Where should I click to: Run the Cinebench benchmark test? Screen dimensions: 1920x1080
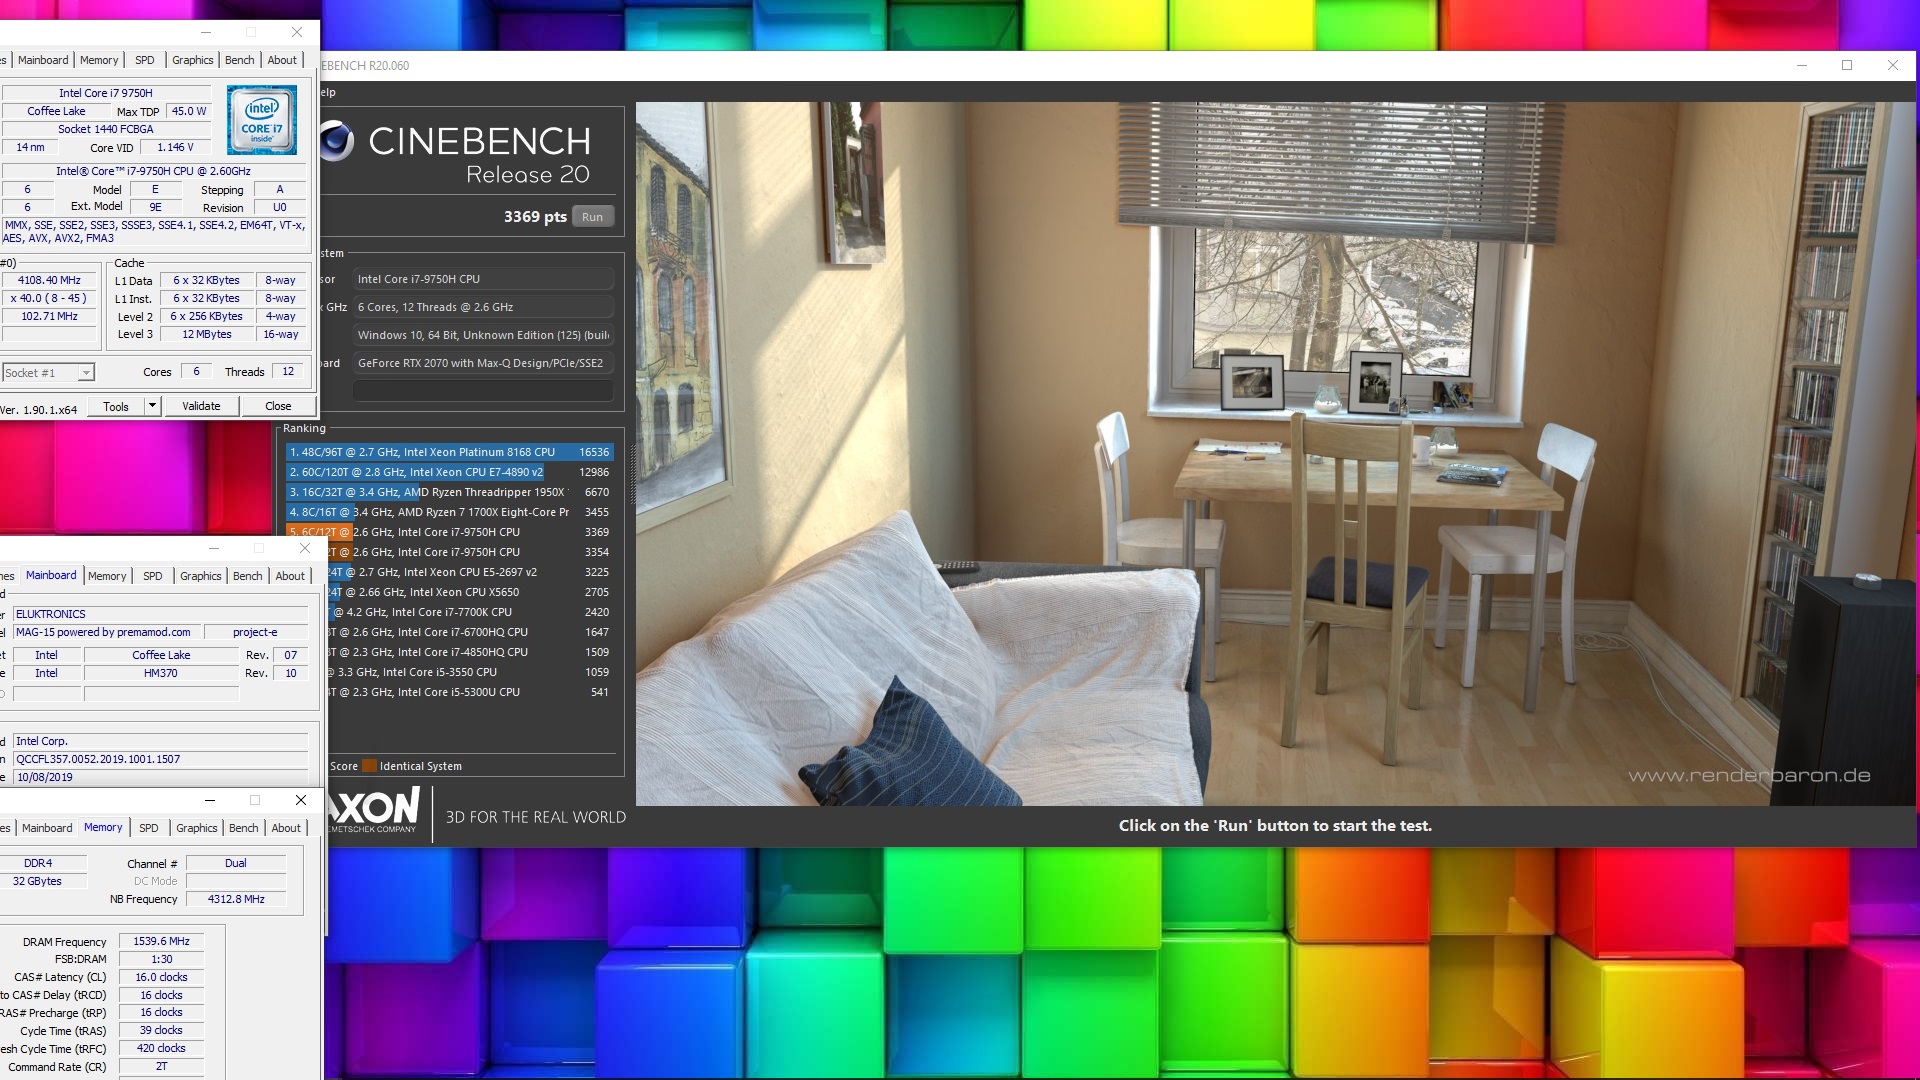(593, 217)
